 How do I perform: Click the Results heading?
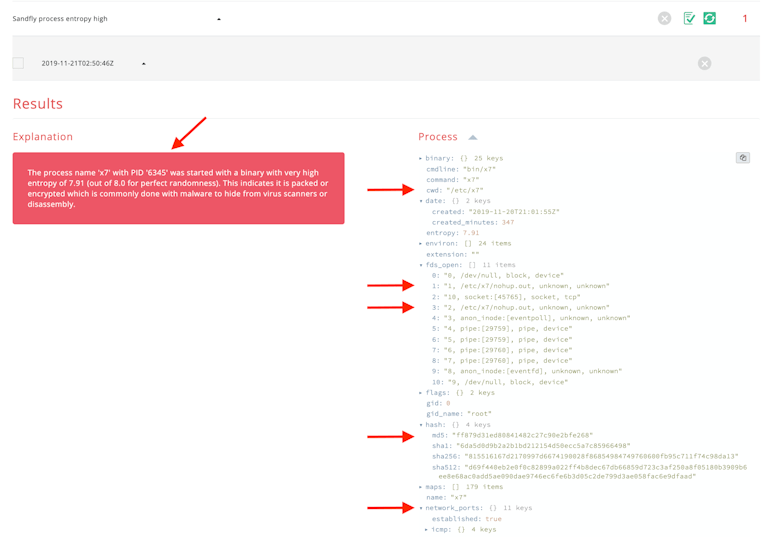(x=38, y=104)
